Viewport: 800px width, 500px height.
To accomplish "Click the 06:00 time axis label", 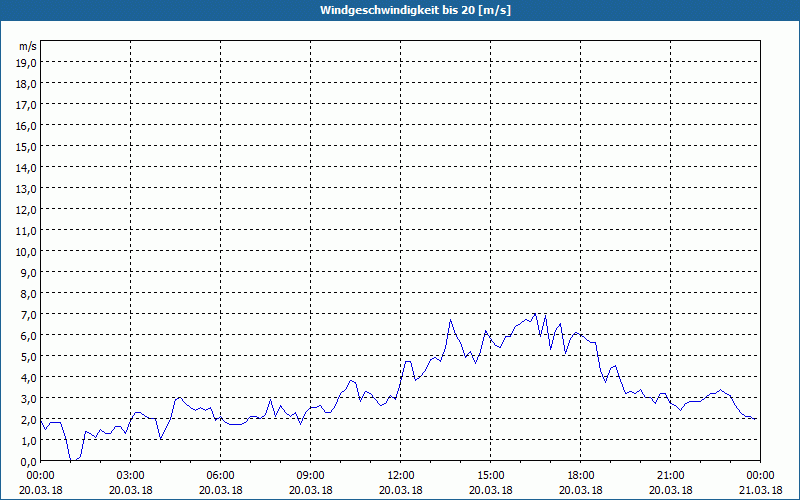I will pos(220,476).
